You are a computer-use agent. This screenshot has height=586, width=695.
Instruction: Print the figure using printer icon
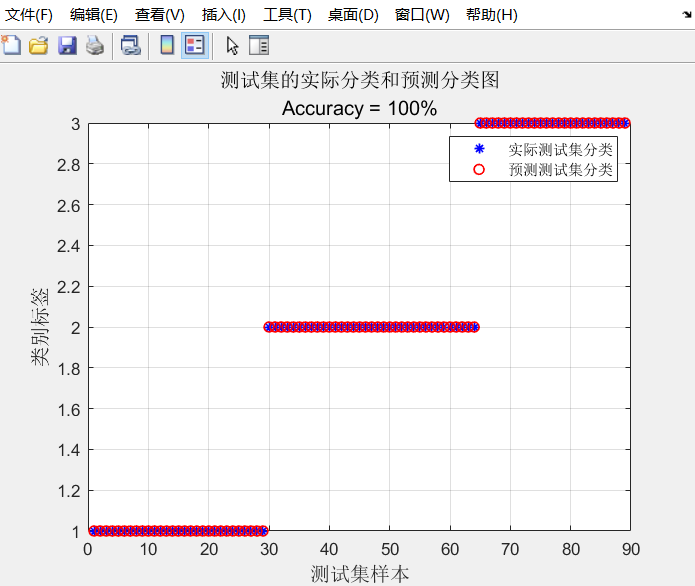point(95,45)
